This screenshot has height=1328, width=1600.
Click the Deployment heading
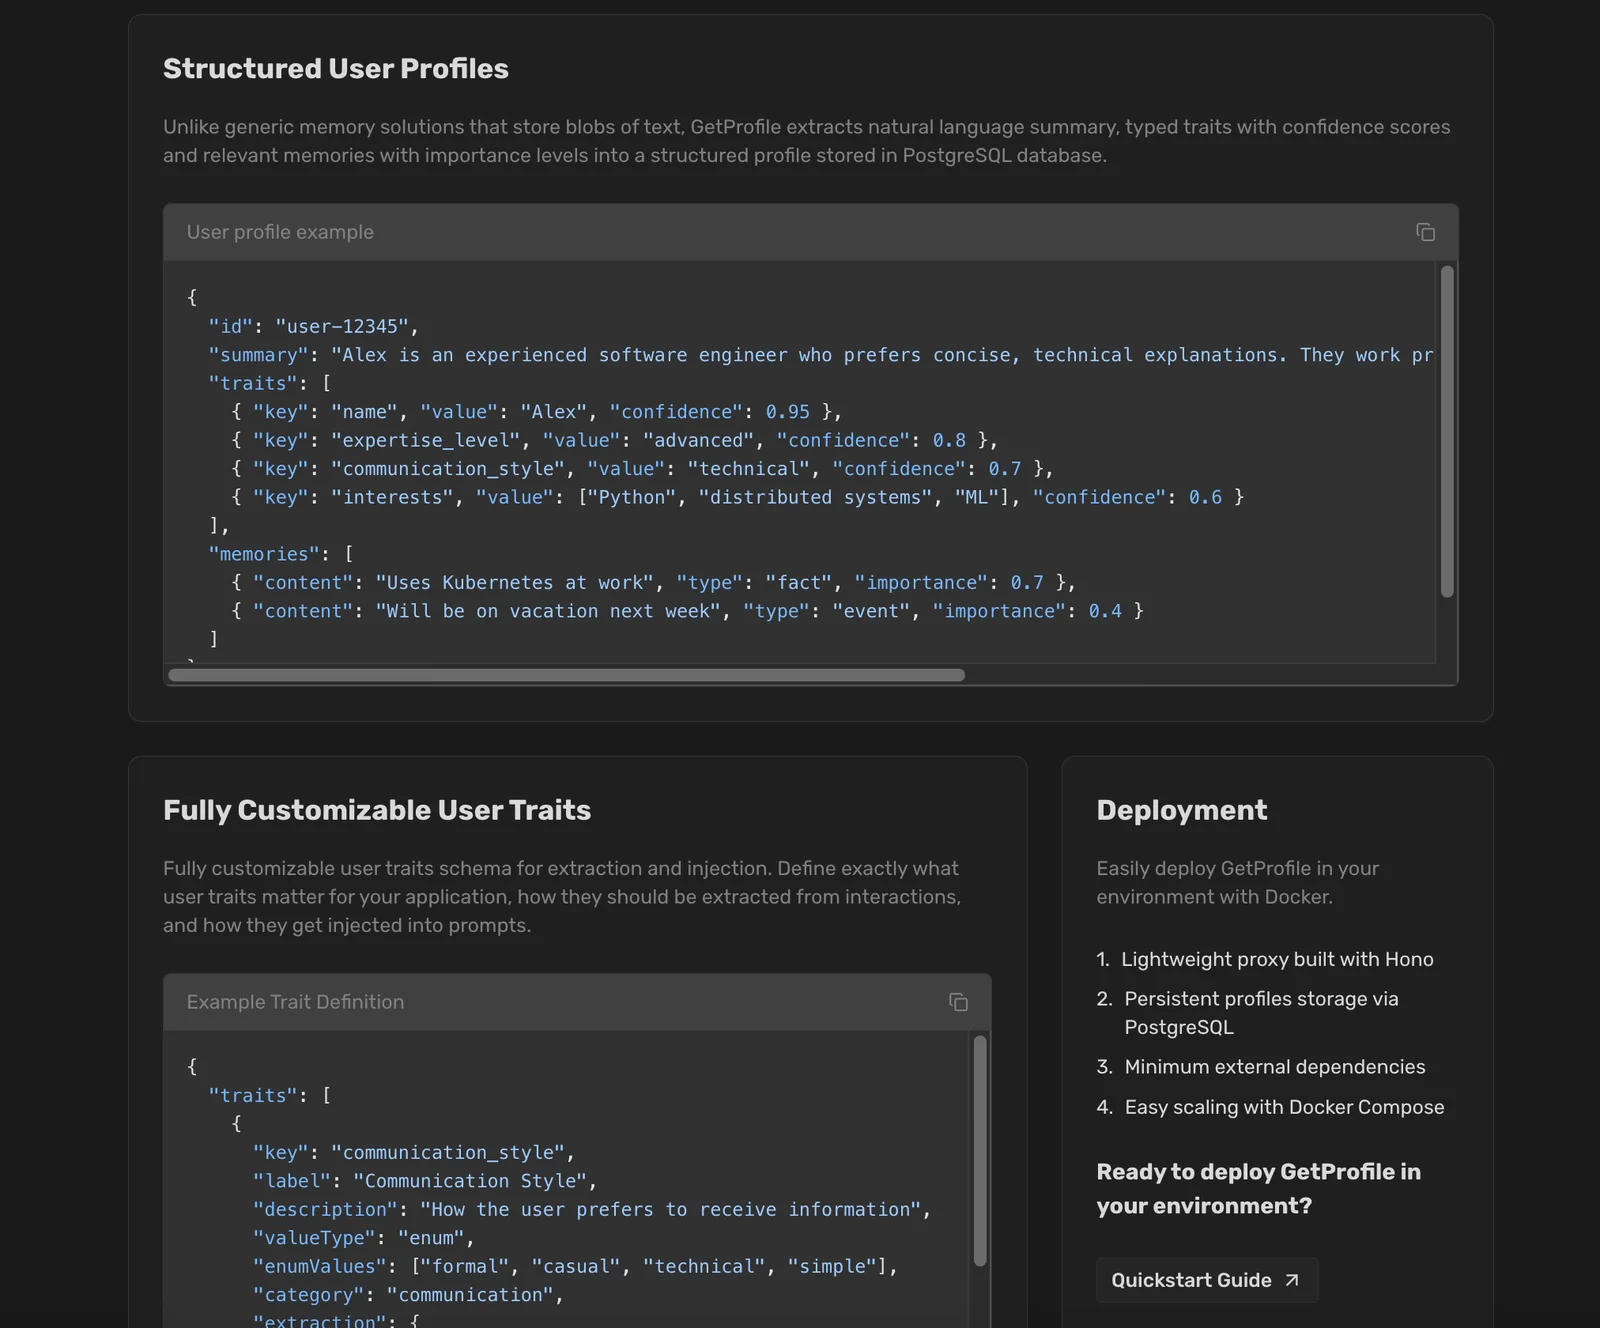pyautogui.click(x=1181, y=810)
